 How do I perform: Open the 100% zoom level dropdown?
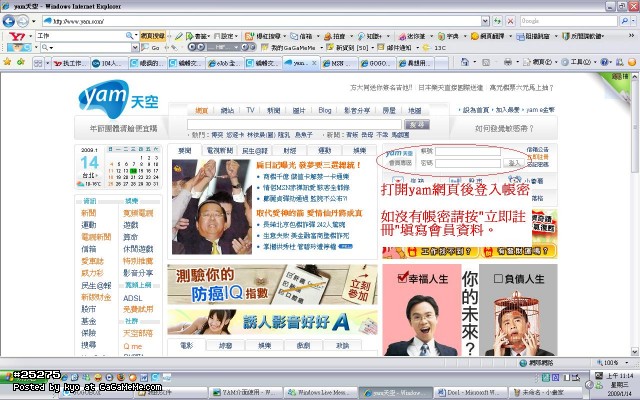626,362
